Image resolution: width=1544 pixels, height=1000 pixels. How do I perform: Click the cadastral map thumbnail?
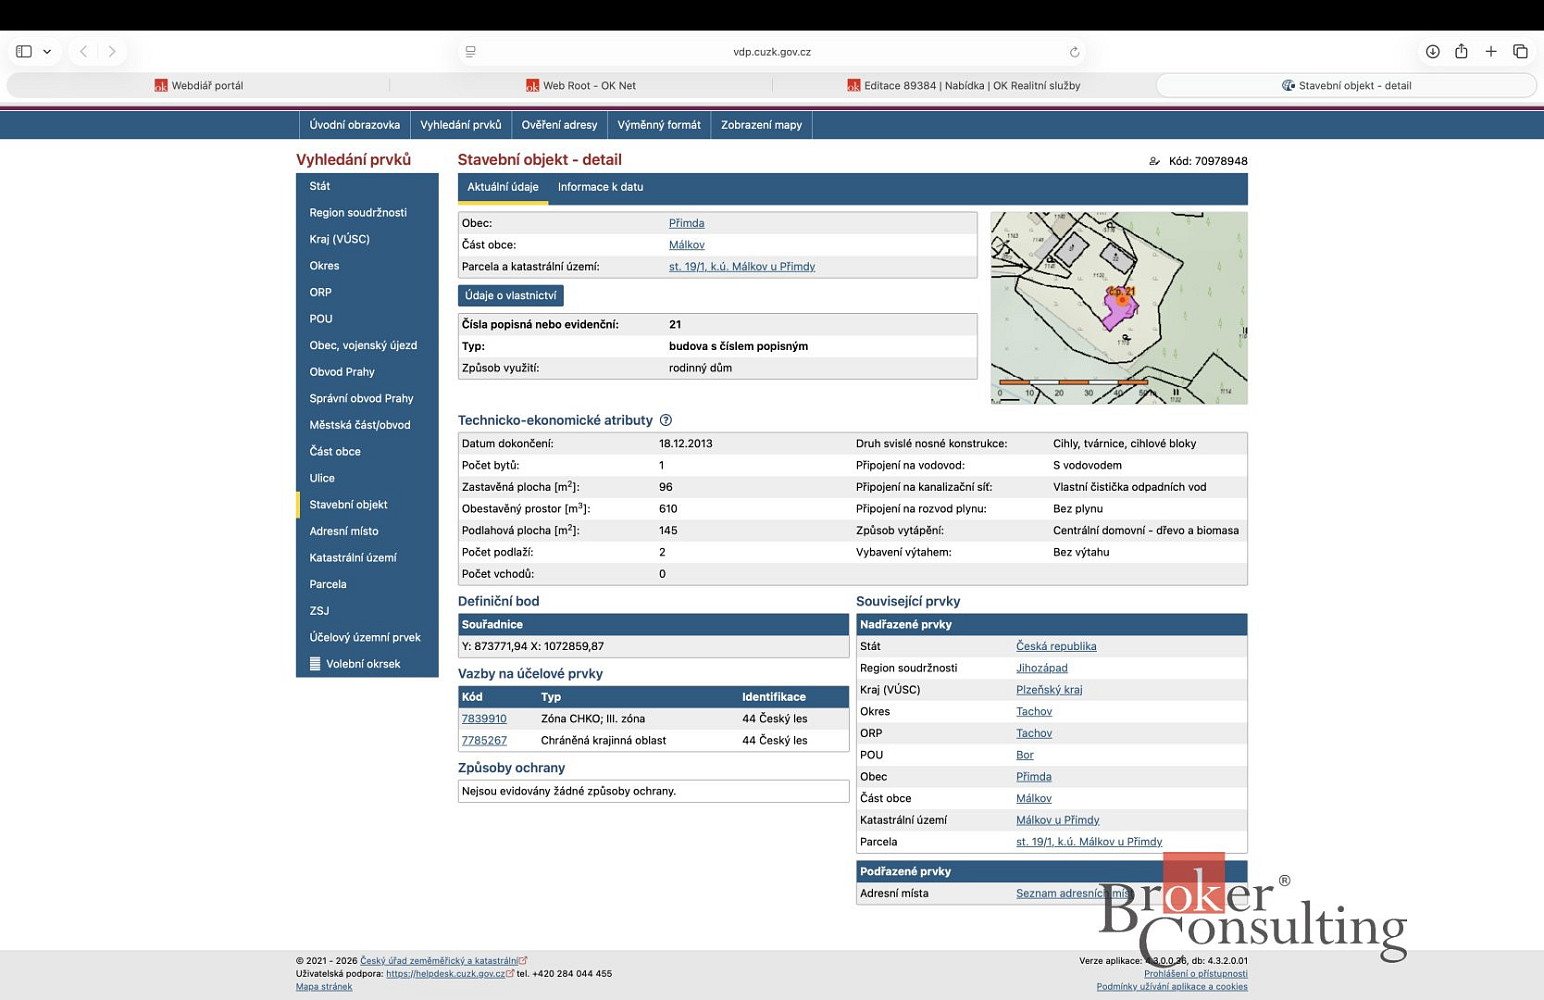pos(1119,308)
